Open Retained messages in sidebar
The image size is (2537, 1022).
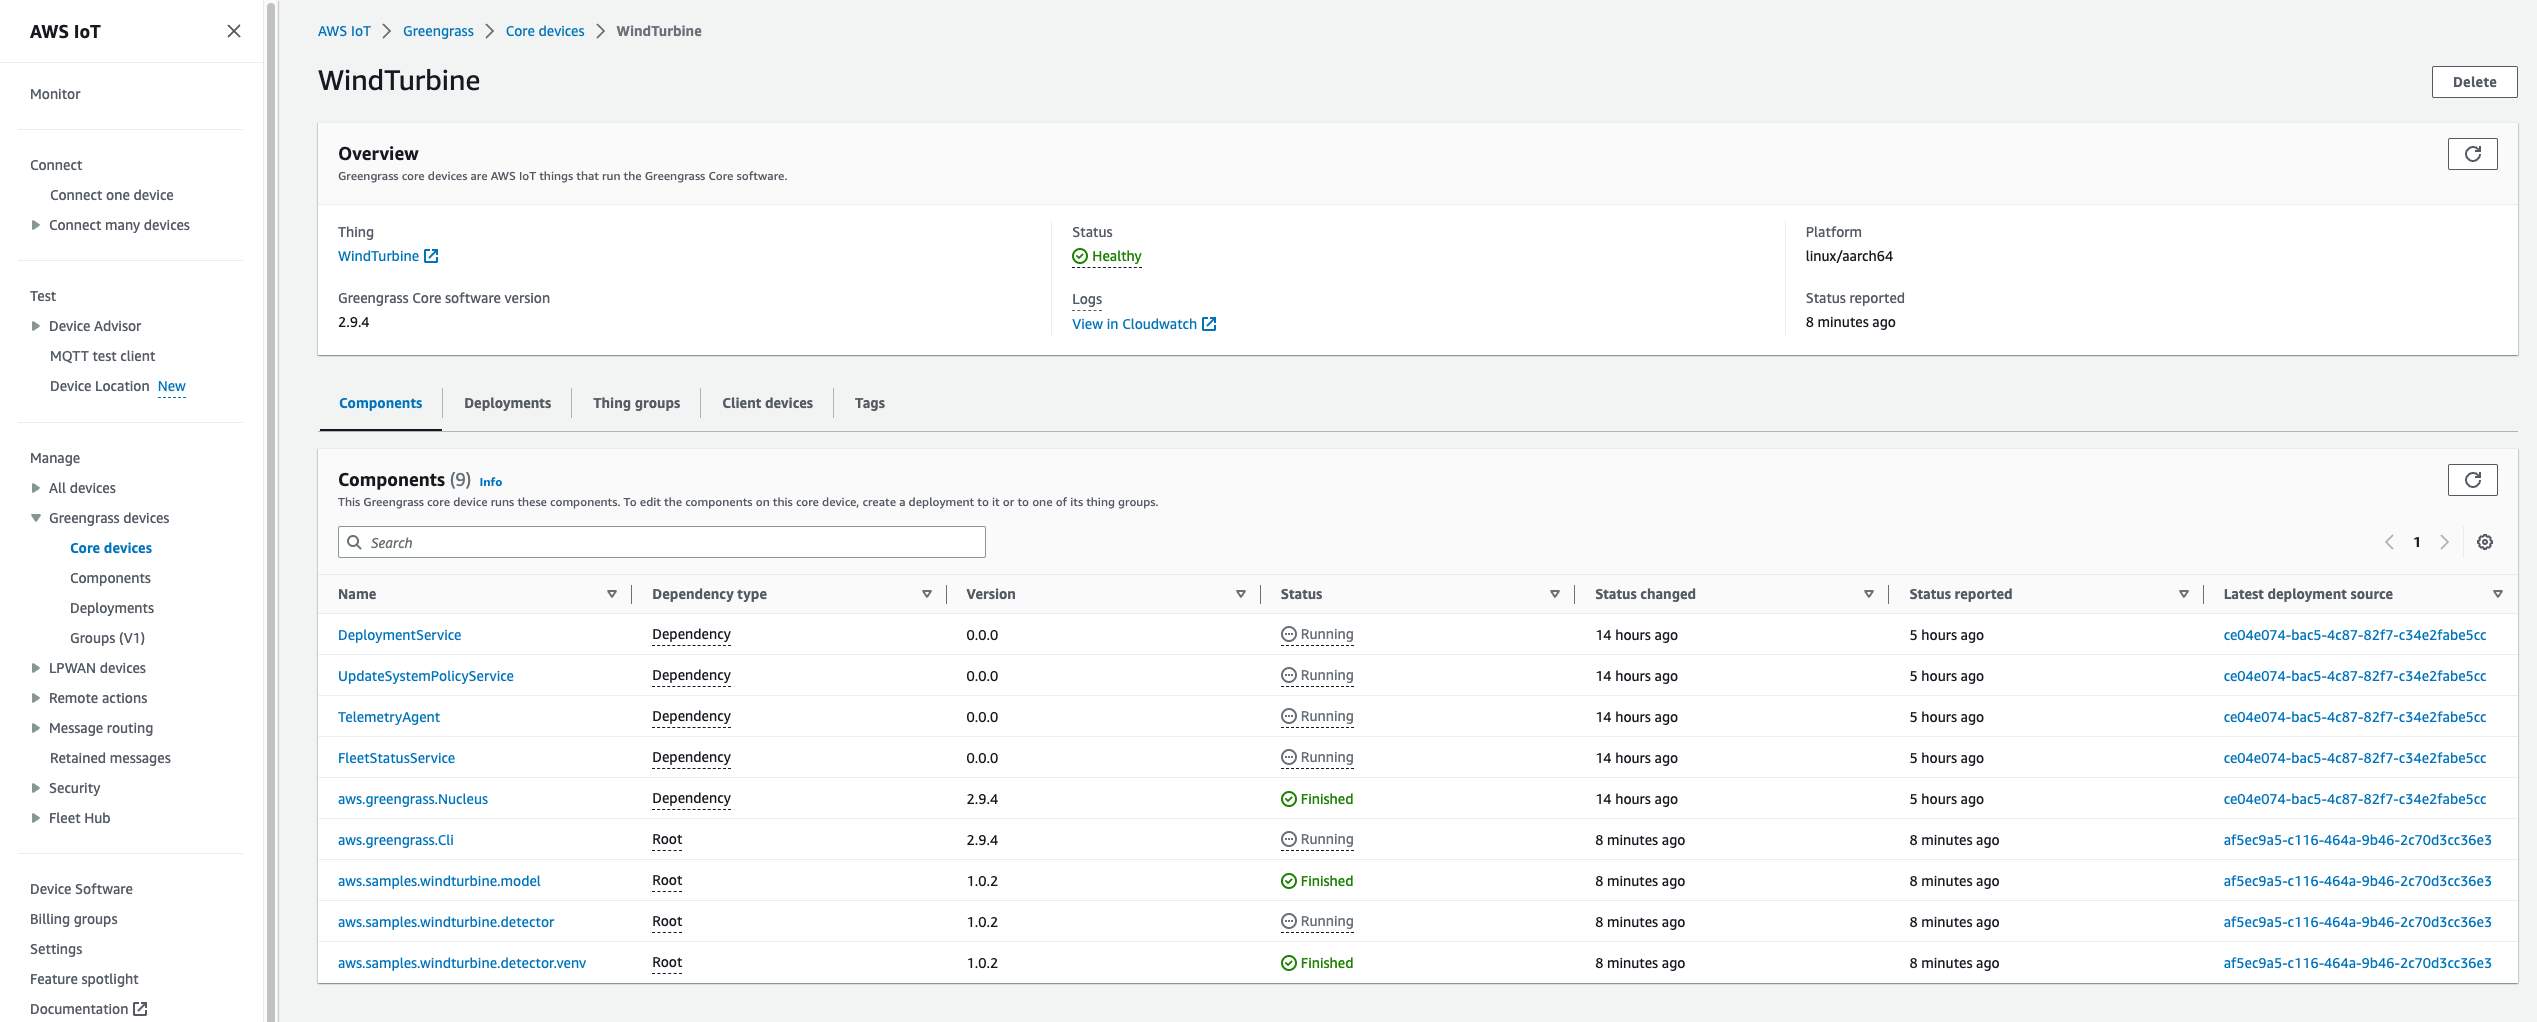click(110, 758)
